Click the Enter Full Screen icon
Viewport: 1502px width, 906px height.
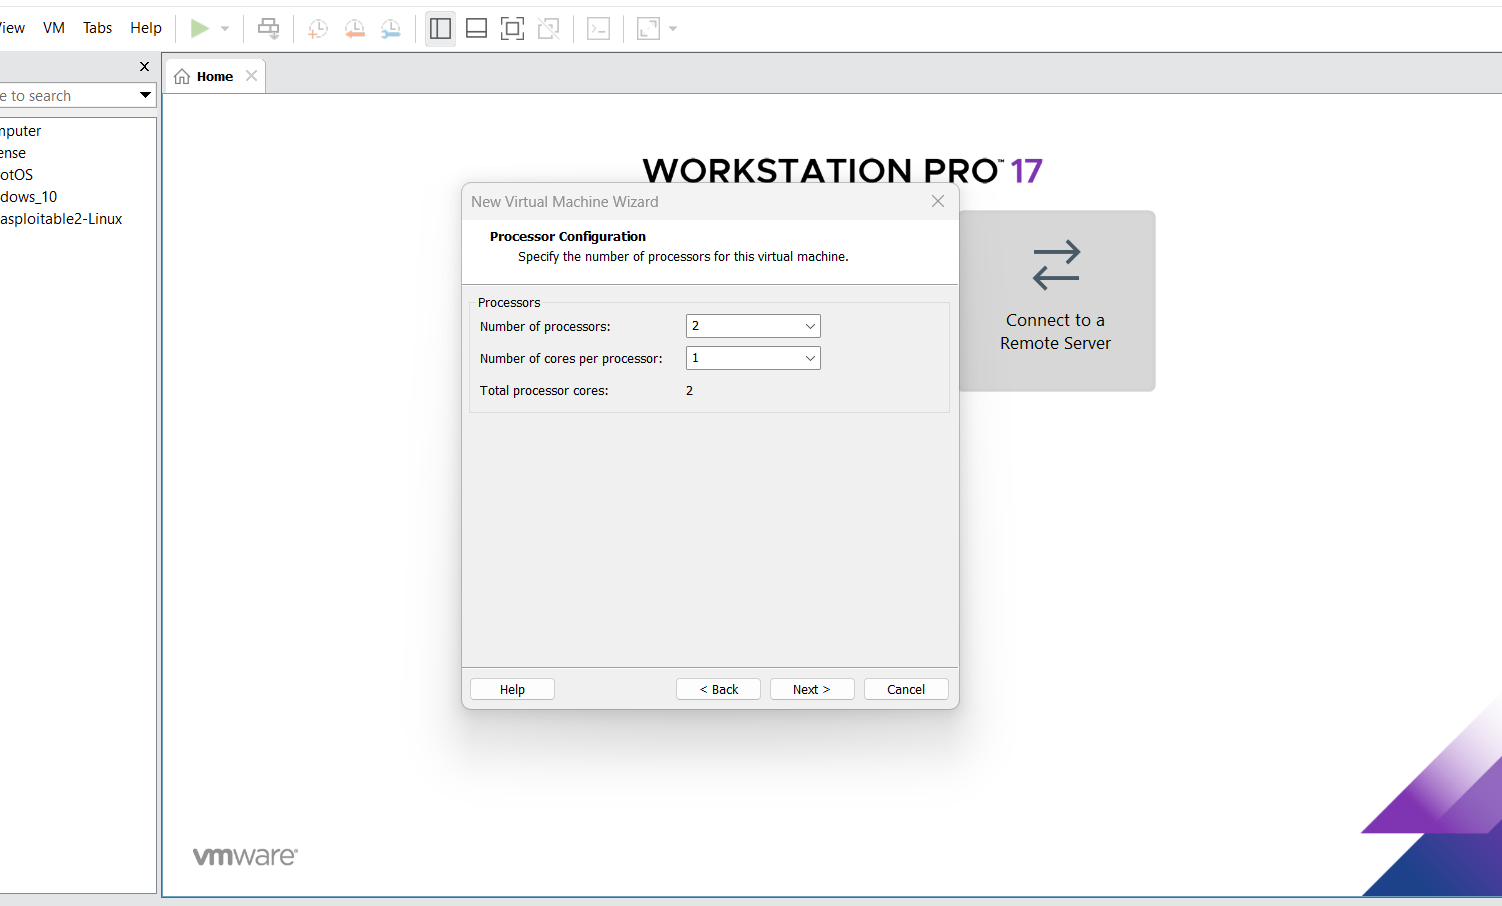click(513, 29)
